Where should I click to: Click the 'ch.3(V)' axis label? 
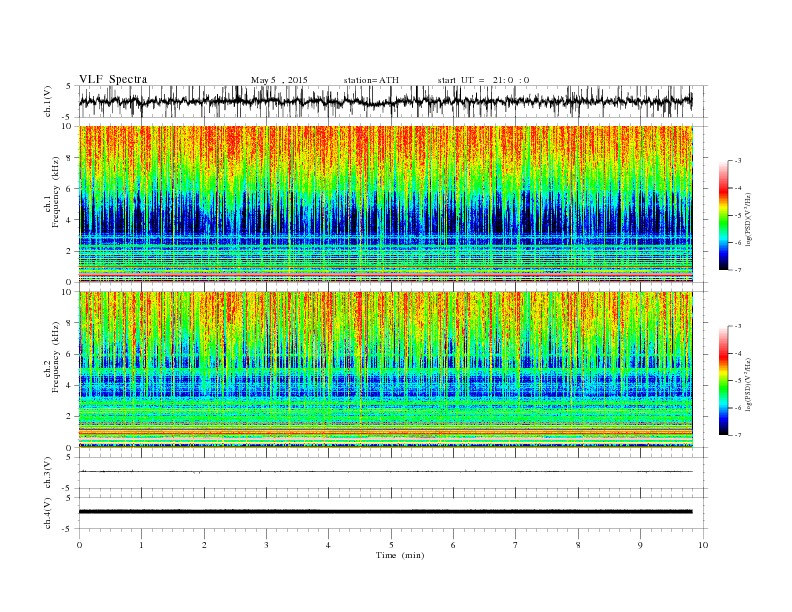pyautogui.click(x=48, y=473)
